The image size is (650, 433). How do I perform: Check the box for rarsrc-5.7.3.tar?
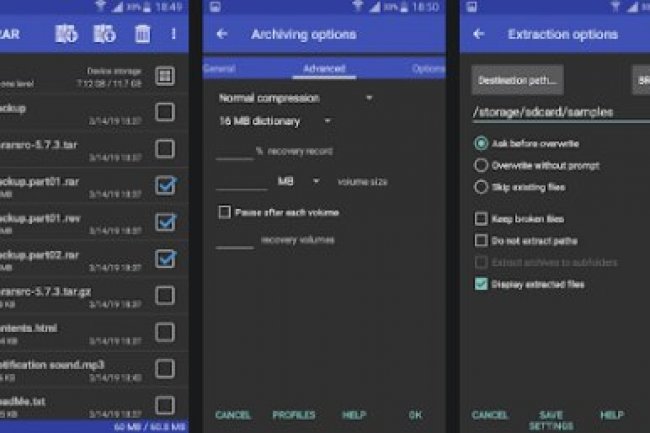(x=165, y=149)
